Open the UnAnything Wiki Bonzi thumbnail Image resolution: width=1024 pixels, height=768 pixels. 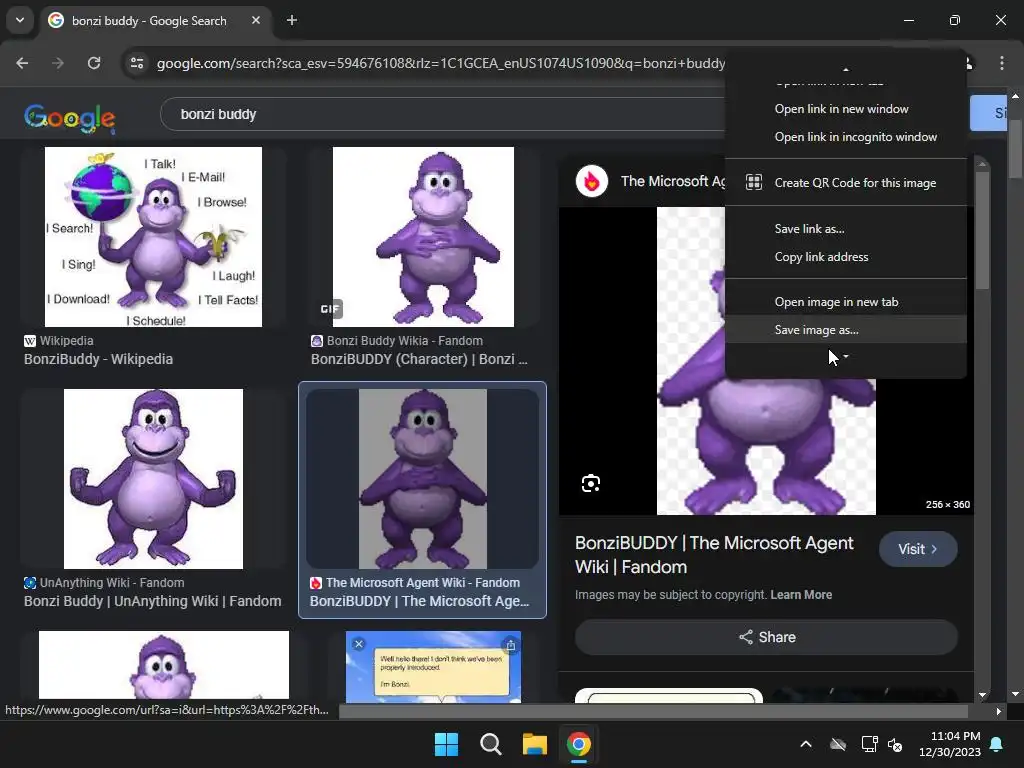pyautogui.click(x=153, y=479)
